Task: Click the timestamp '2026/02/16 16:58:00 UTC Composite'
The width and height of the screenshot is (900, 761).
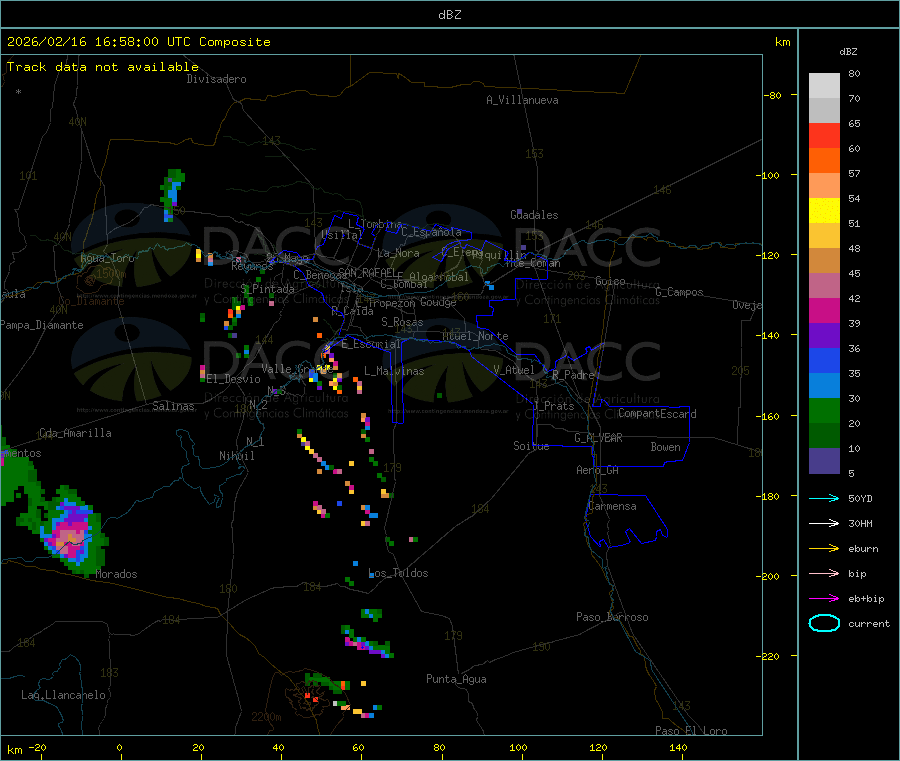Action: 138,42
